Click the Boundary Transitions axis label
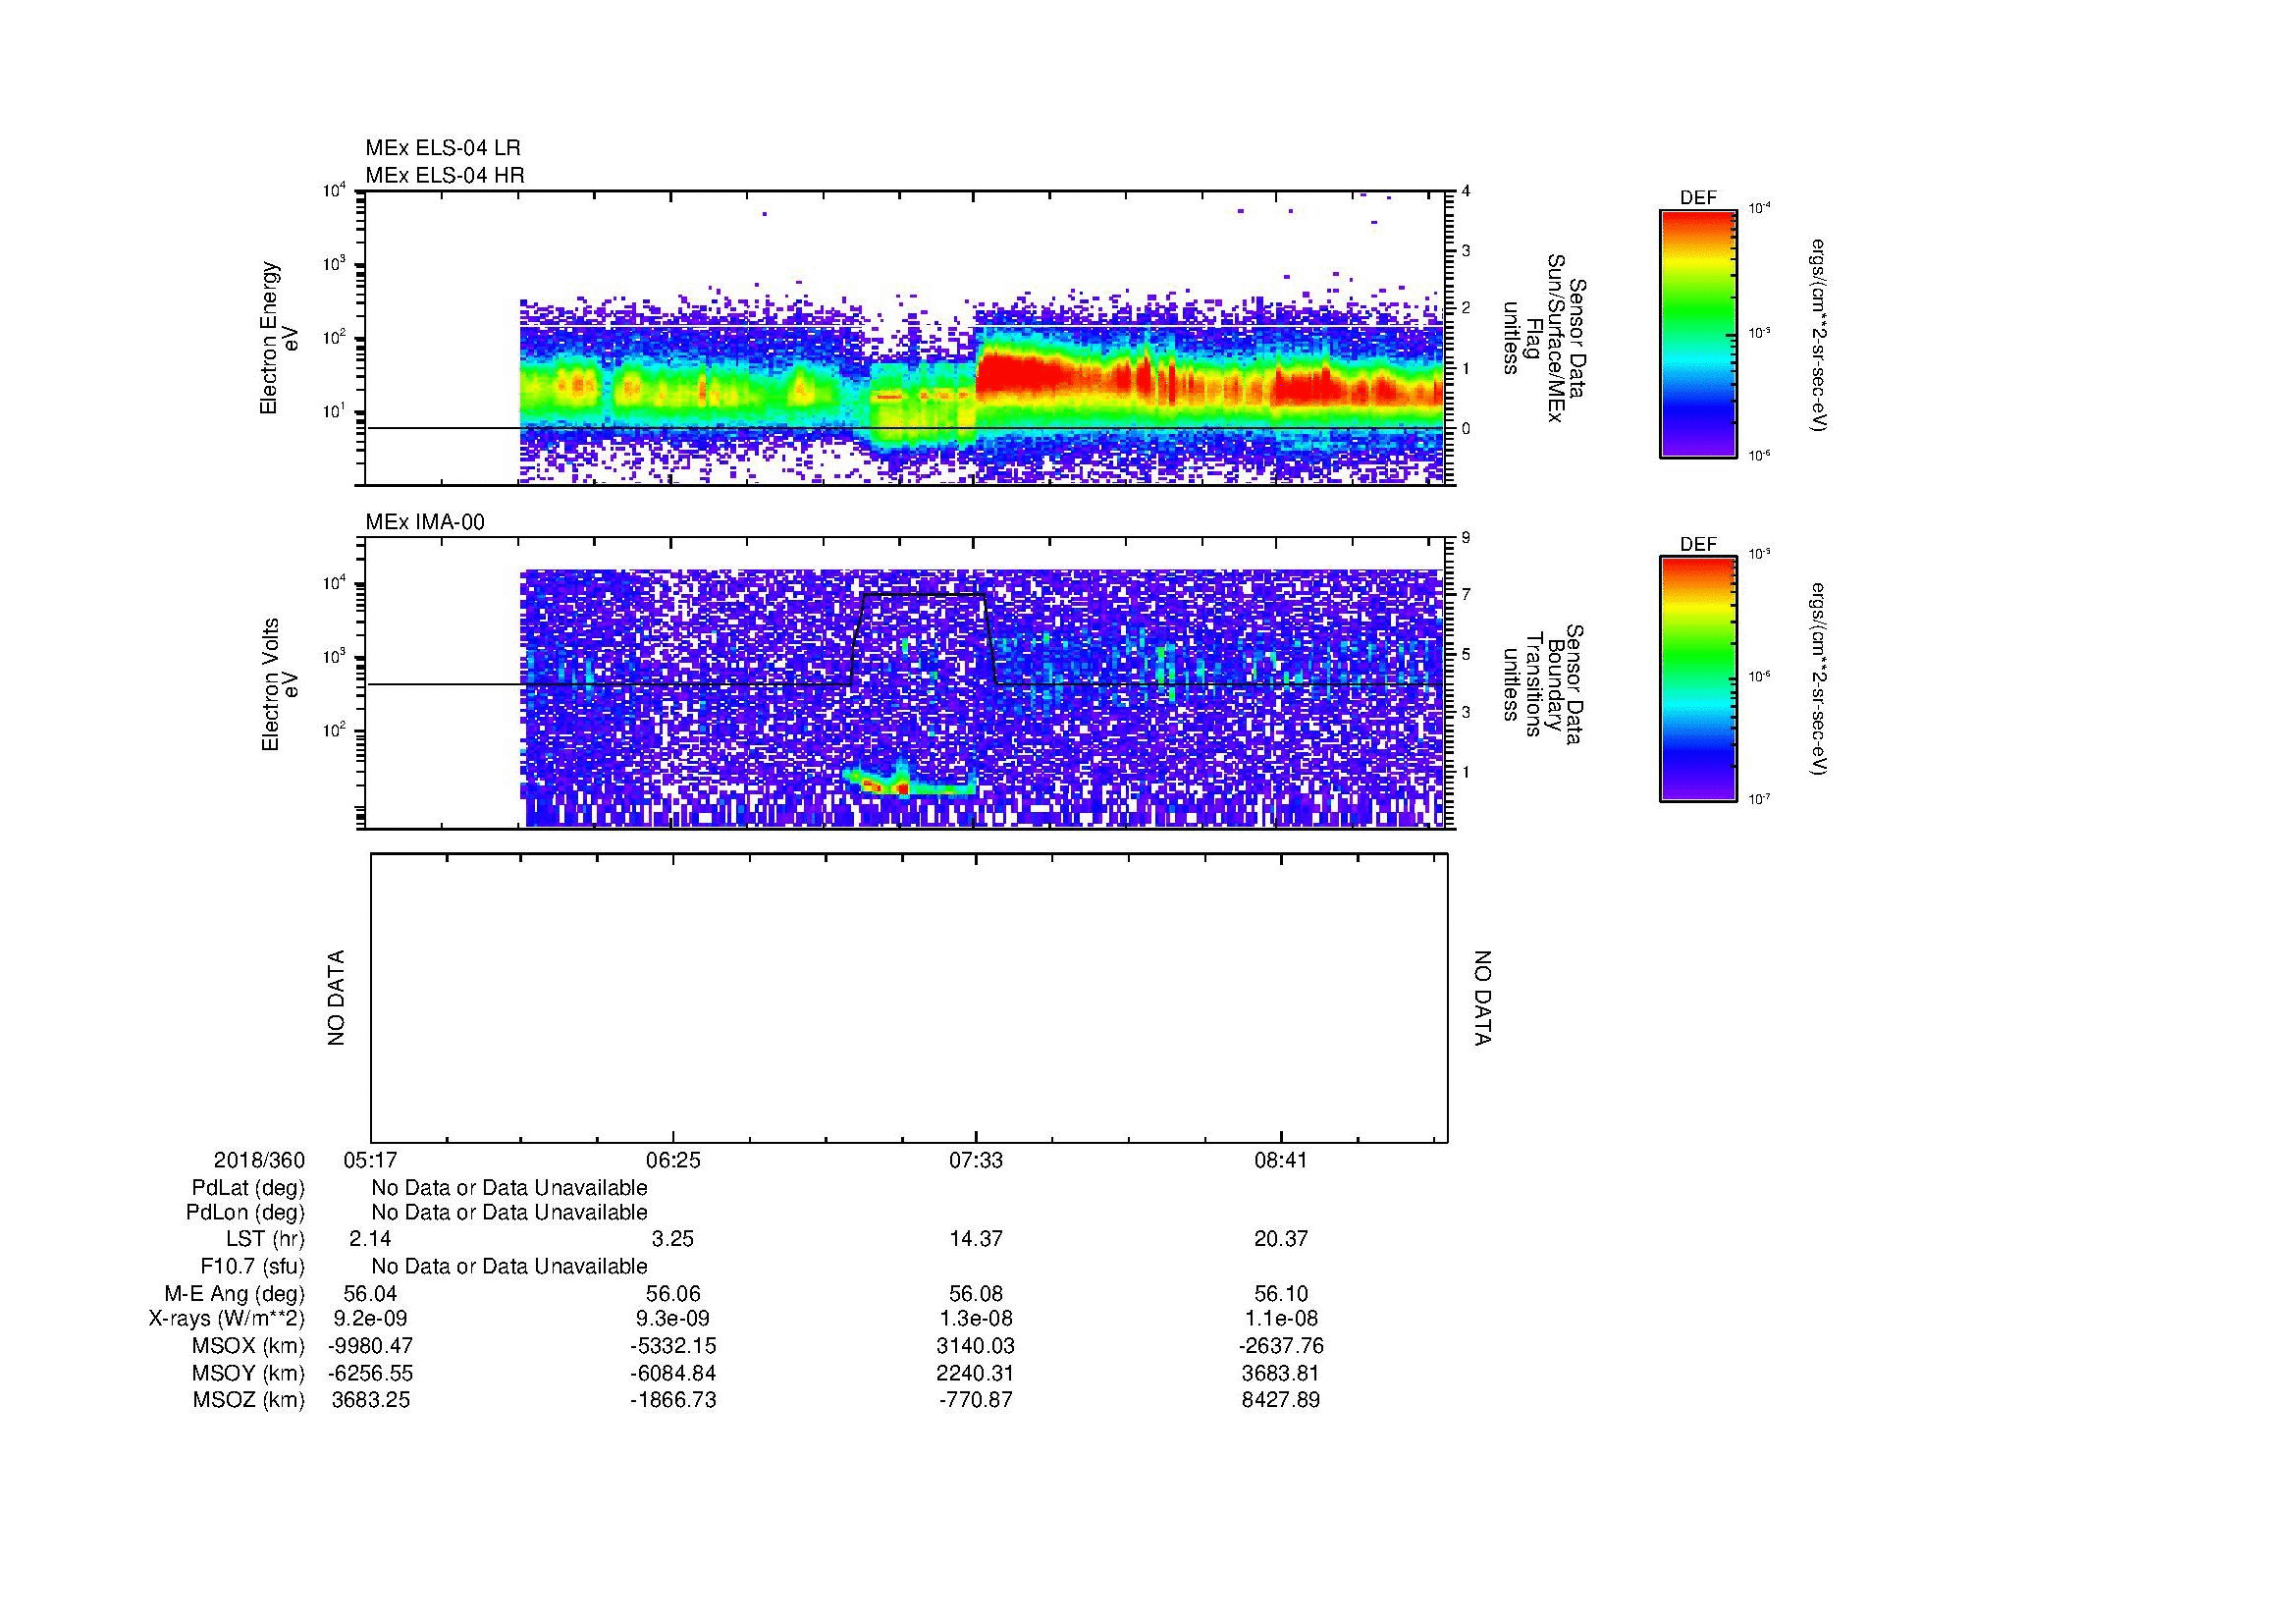Screen dimensions: 2296x1623 pyautogui.click(x=1543, y=685)
